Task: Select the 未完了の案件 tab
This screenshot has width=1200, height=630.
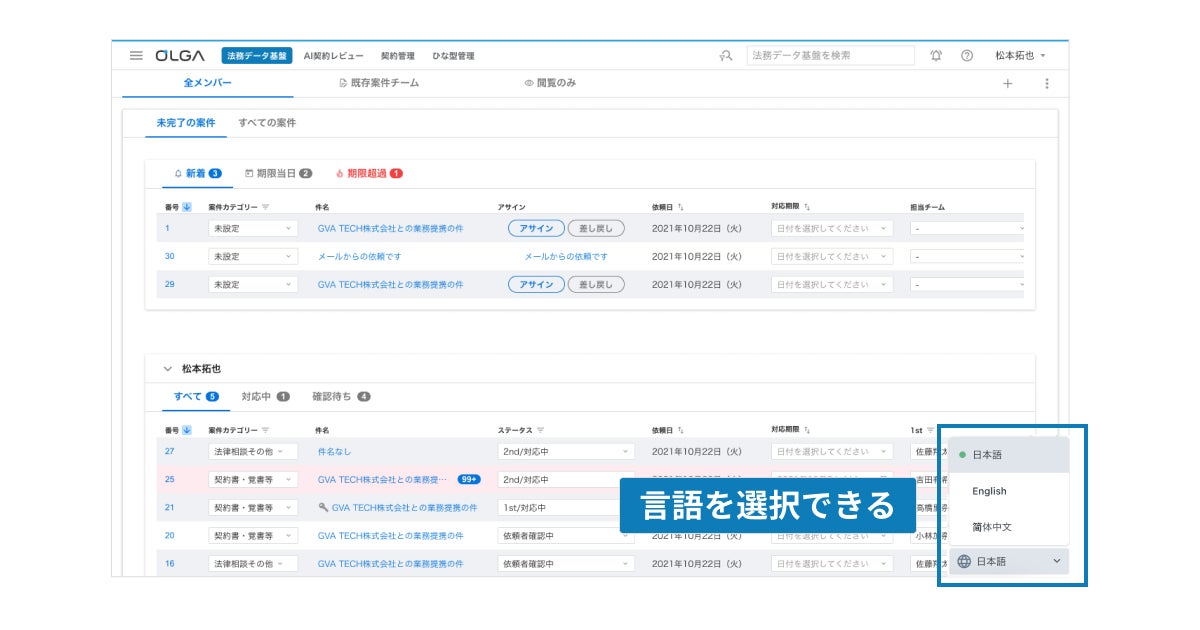Action: click(x=186, y=123)
